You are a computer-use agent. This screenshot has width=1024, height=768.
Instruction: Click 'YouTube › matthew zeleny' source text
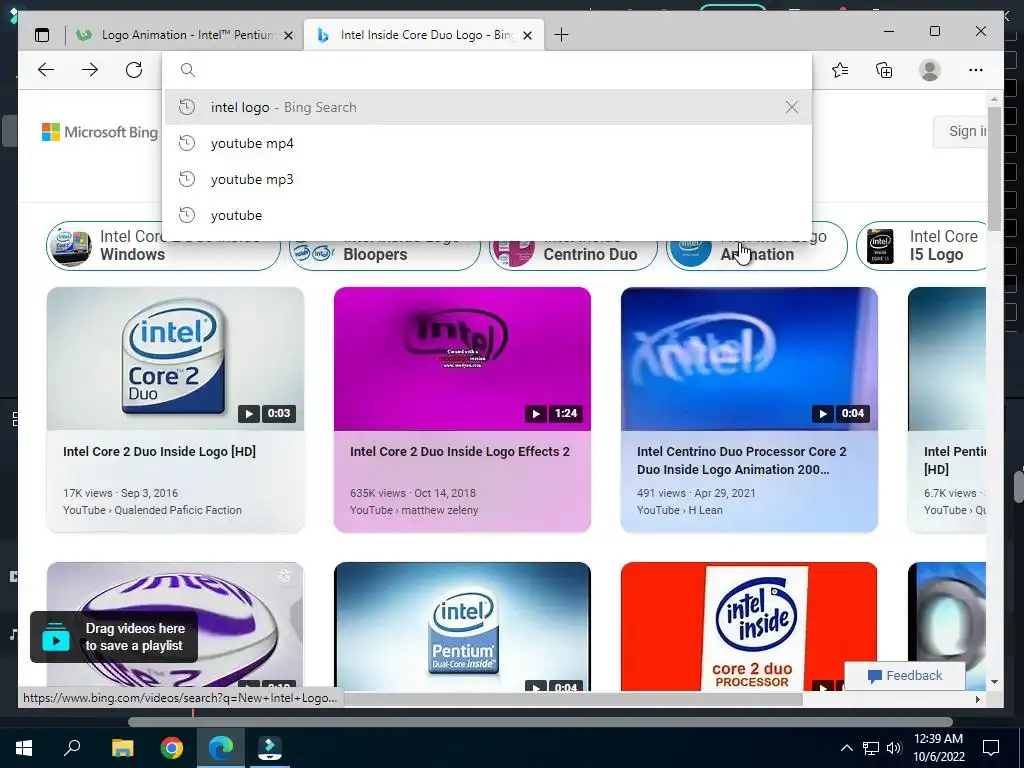[x=414, y=510]
